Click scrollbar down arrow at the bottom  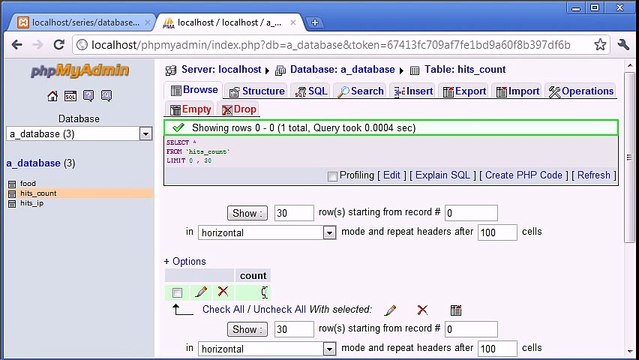pyautogui.click(x=630, y=351)
